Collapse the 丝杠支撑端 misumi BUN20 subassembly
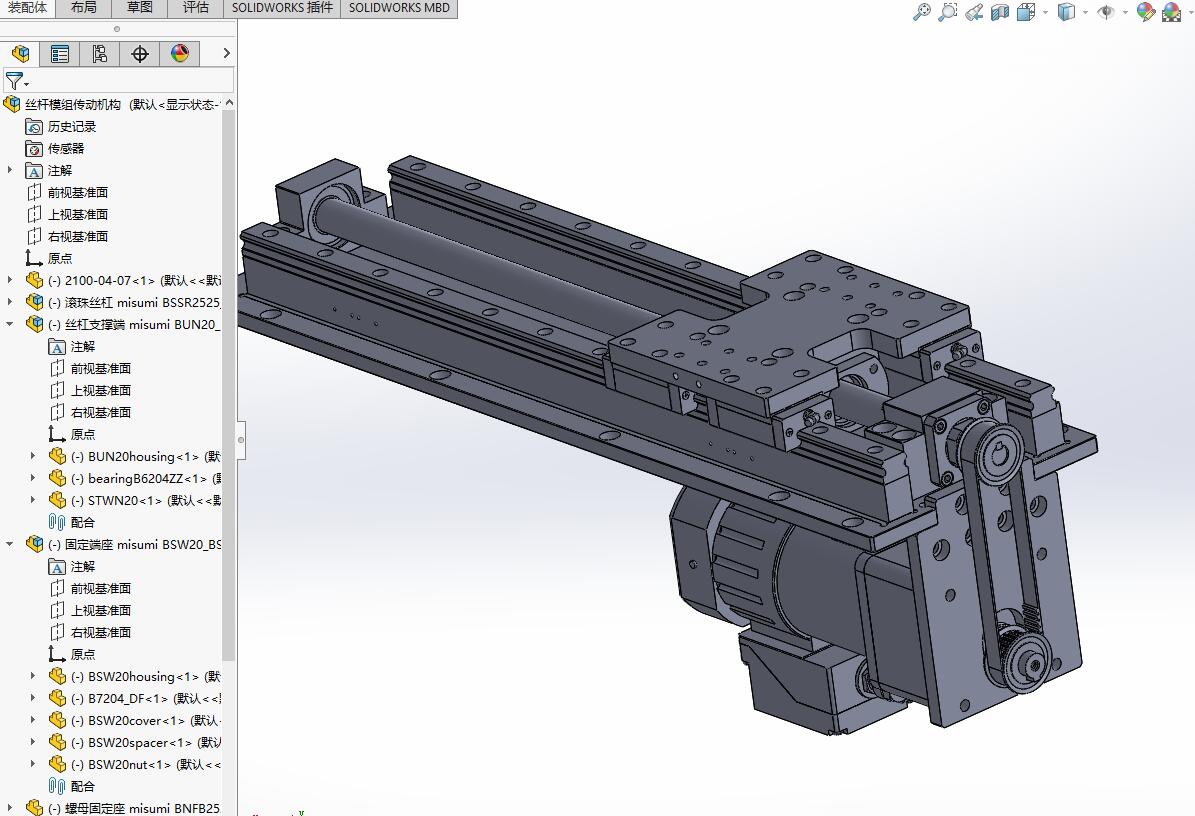Viewport: 1195px width, 816px height. 10,324
